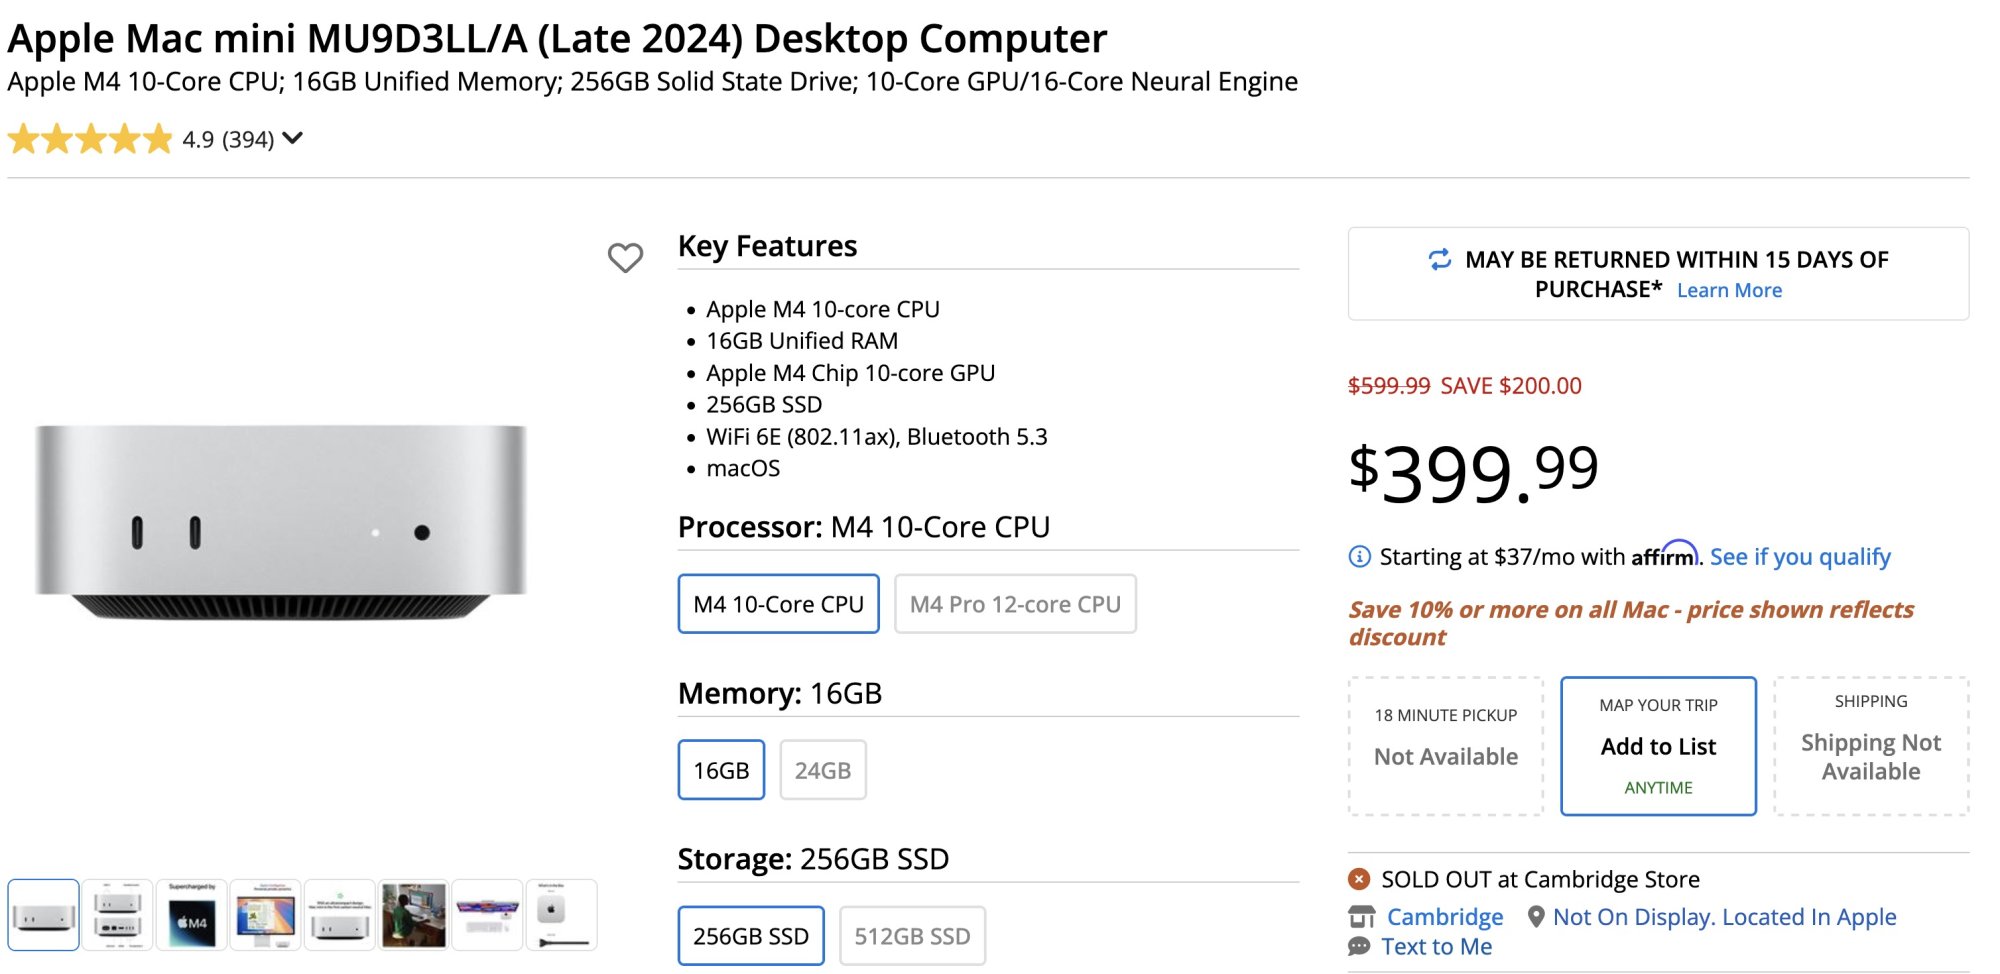Screen dimensions: 2000x974
Task: Open the Supercharged by M4 chip thumbnail
Action: [x=191, y=915]
